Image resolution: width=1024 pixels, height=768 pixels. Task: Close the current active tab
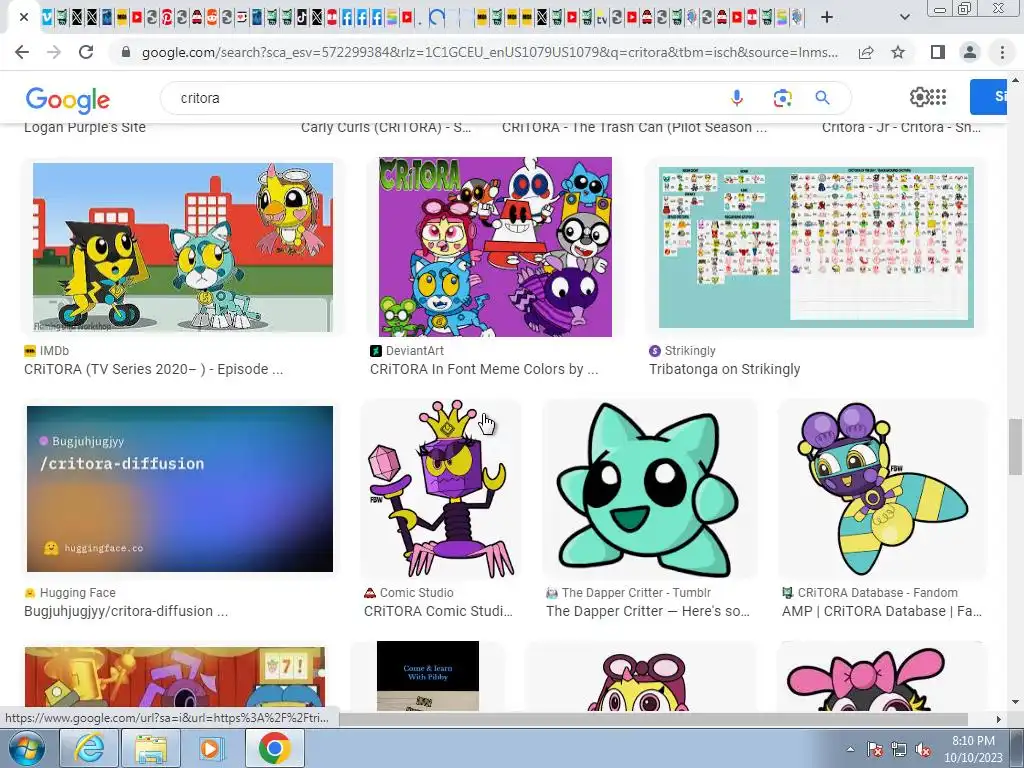point(24,17)
